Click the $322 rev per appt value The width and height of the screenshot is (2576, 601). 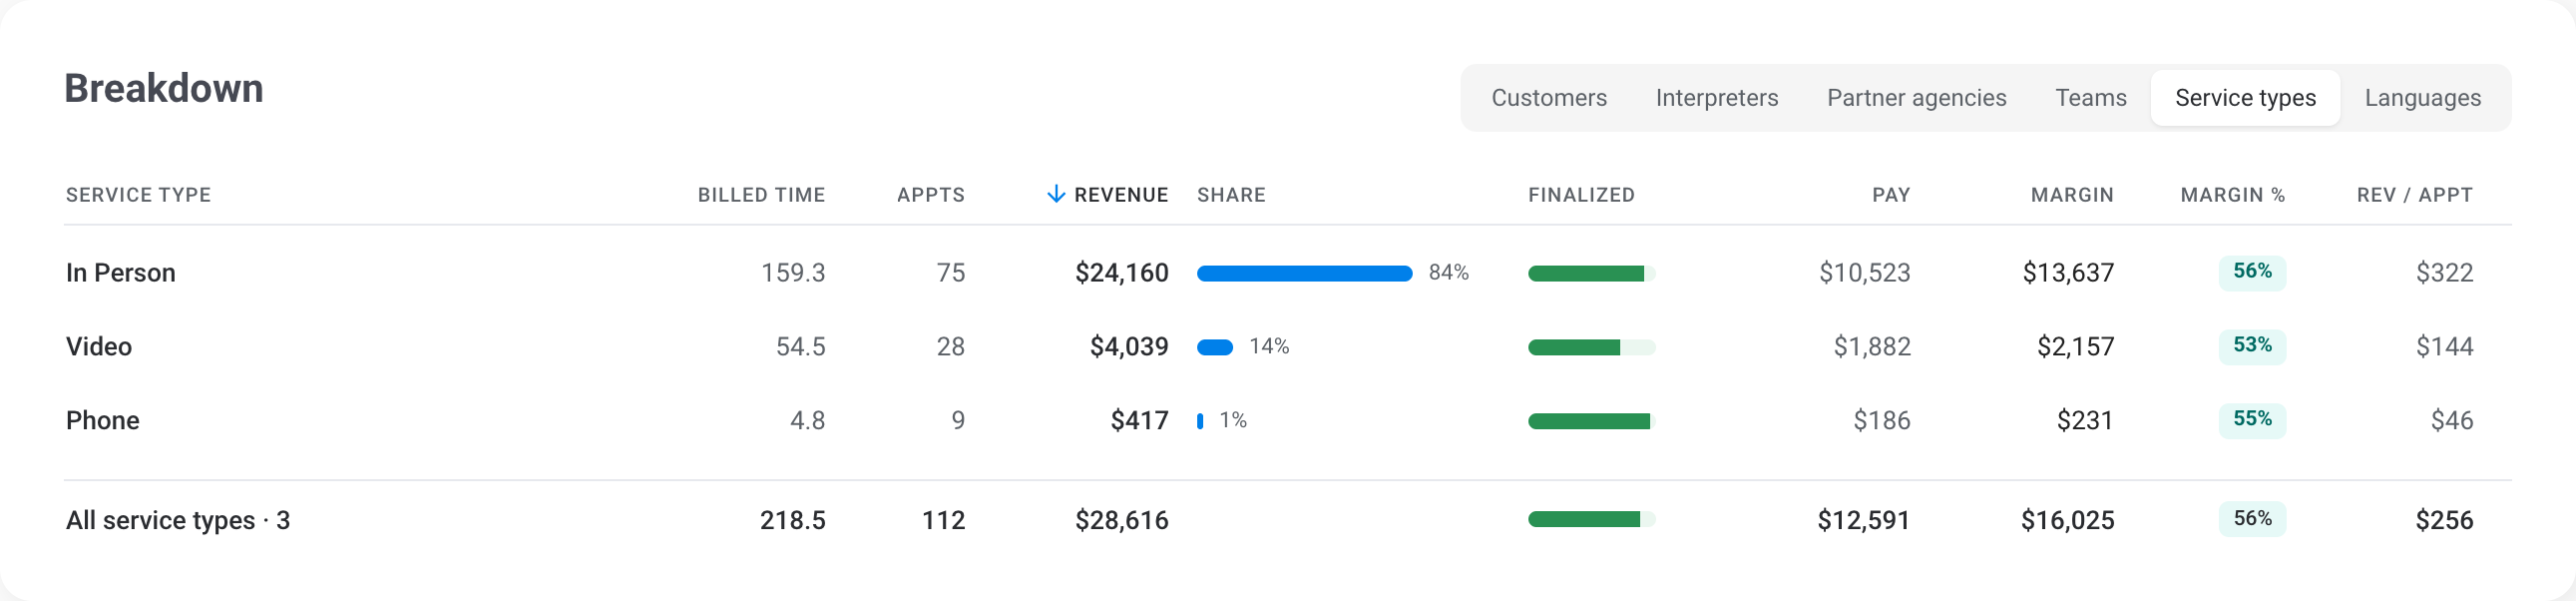pyautogui.click(x=2444, y=273)
